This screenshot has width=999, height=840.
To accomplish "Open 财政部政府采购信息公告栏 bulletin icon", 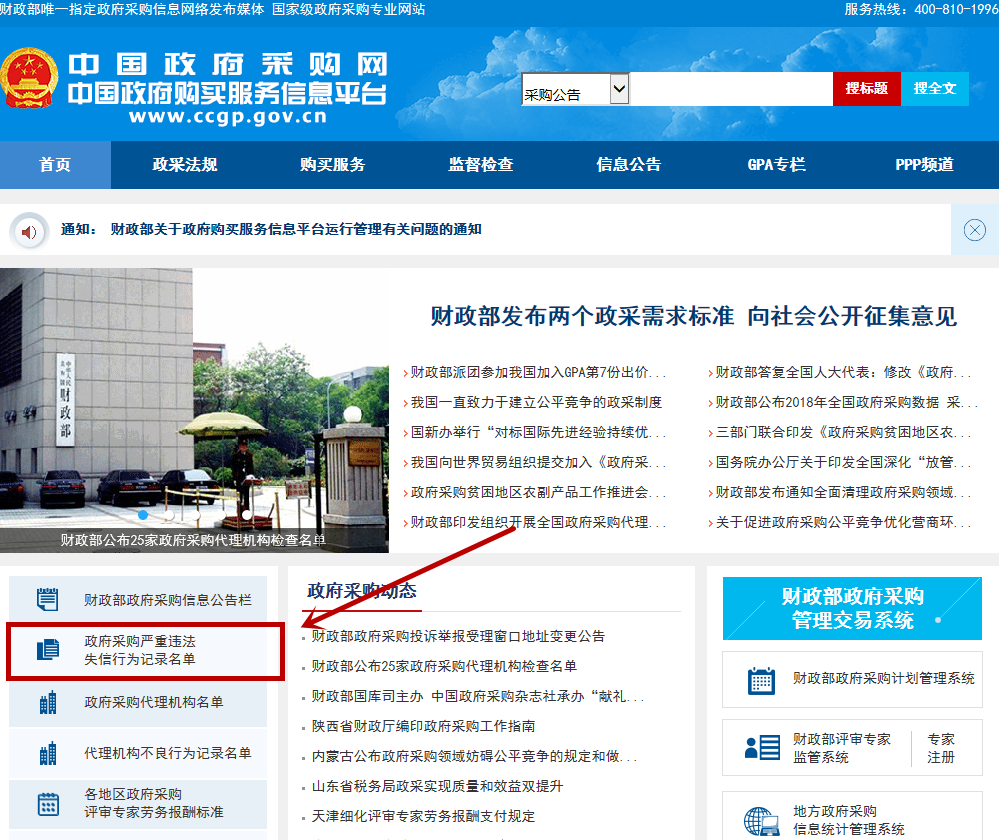I will point(47,600).
